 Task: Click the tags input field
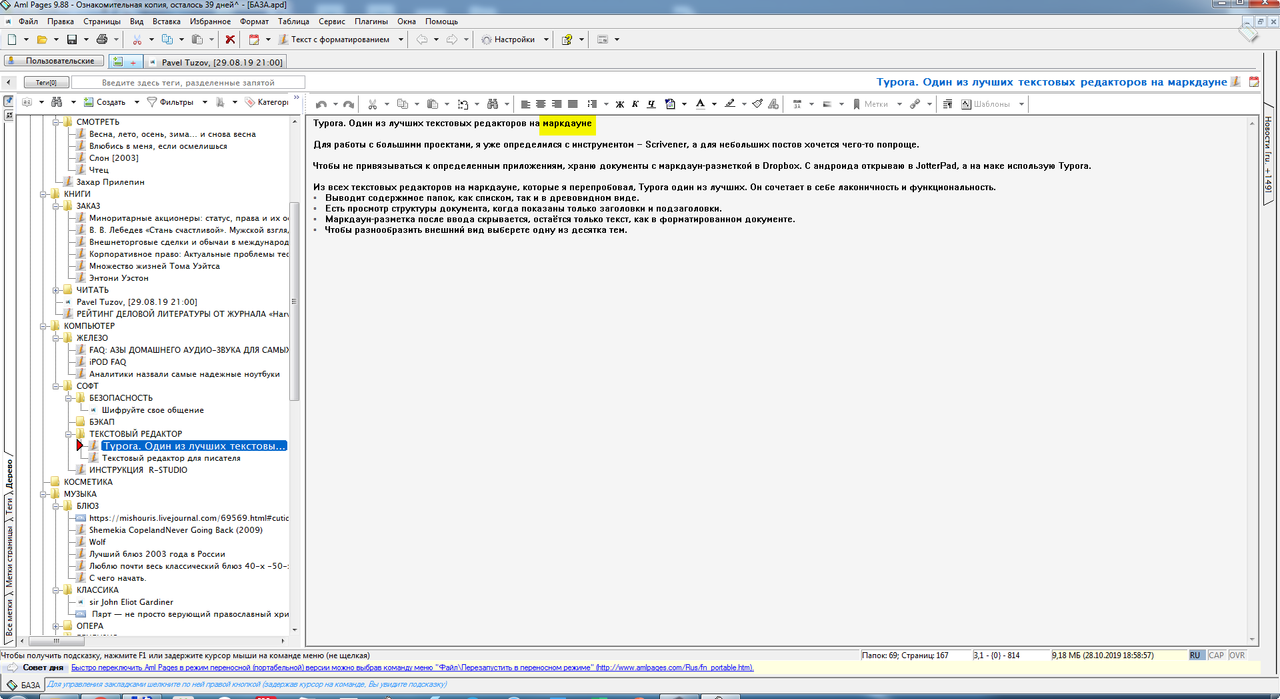(187, 82)
